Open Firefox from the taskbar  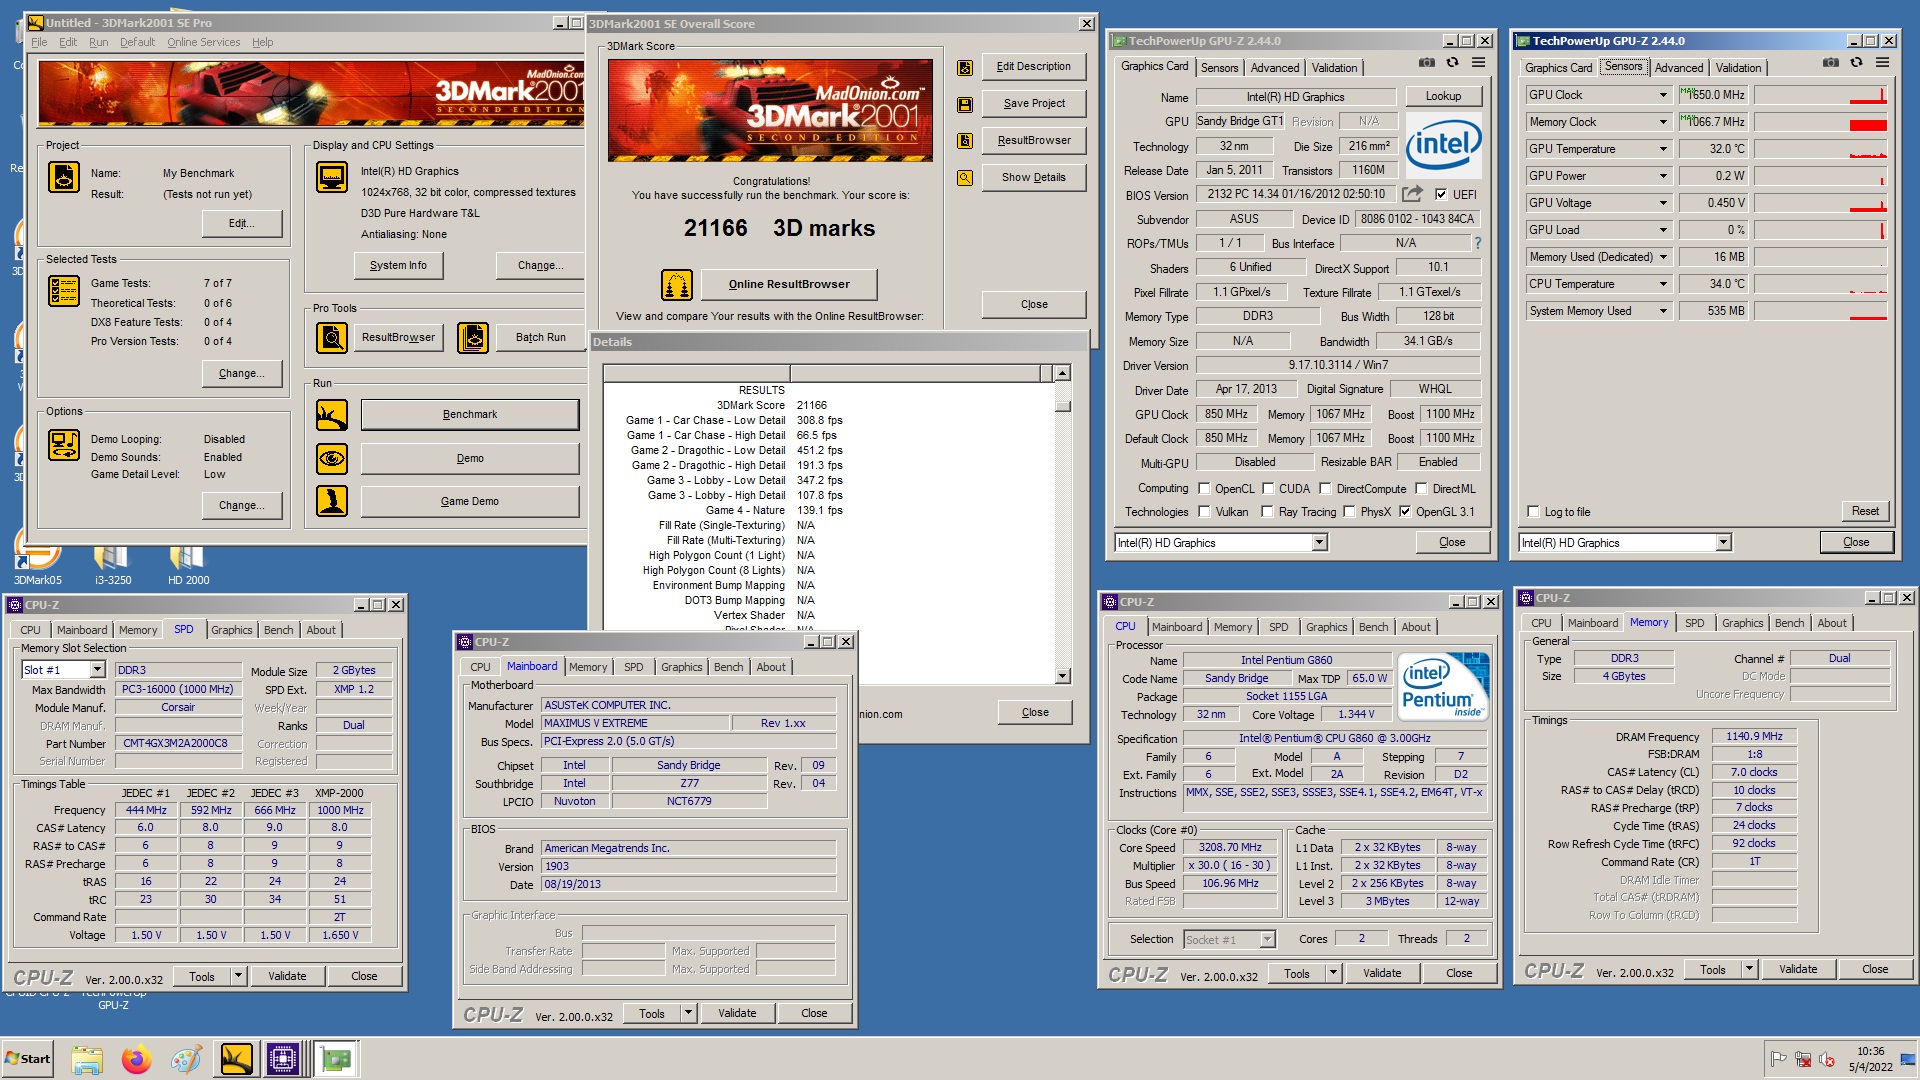tap(136, 1059)
